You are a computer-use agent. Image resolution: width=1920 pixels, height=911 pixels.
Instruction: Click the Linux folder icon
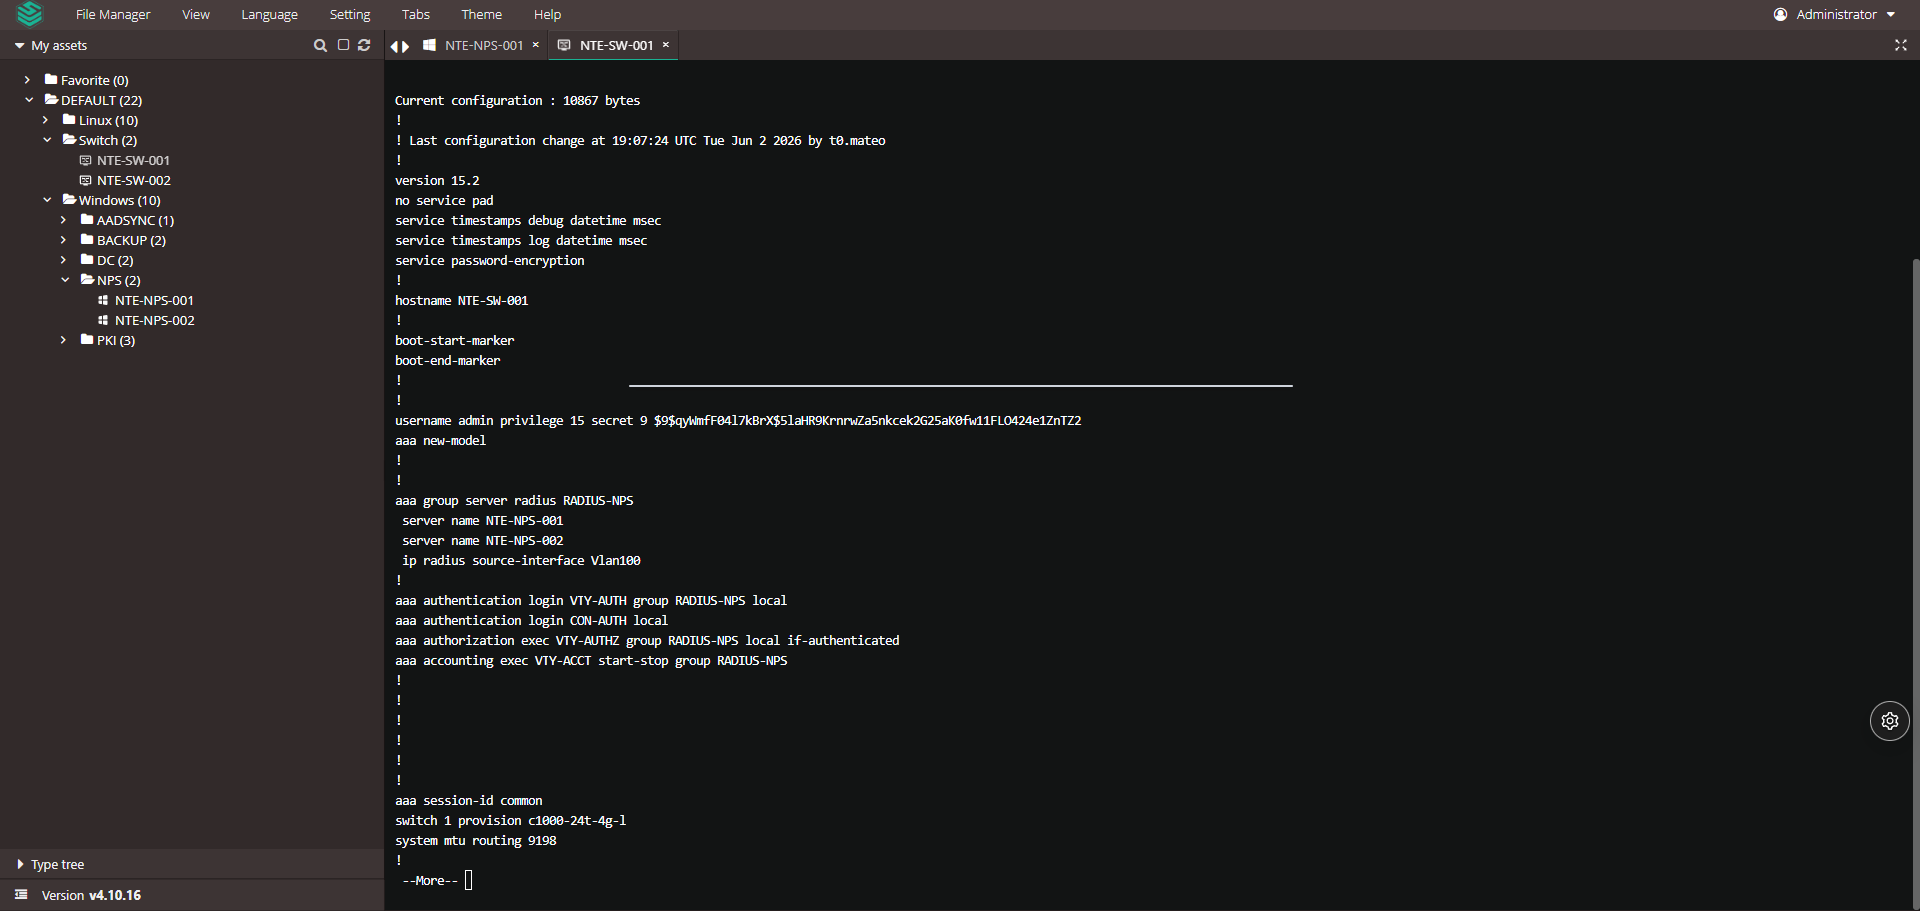pyautogui.click(x=69, y=119)
